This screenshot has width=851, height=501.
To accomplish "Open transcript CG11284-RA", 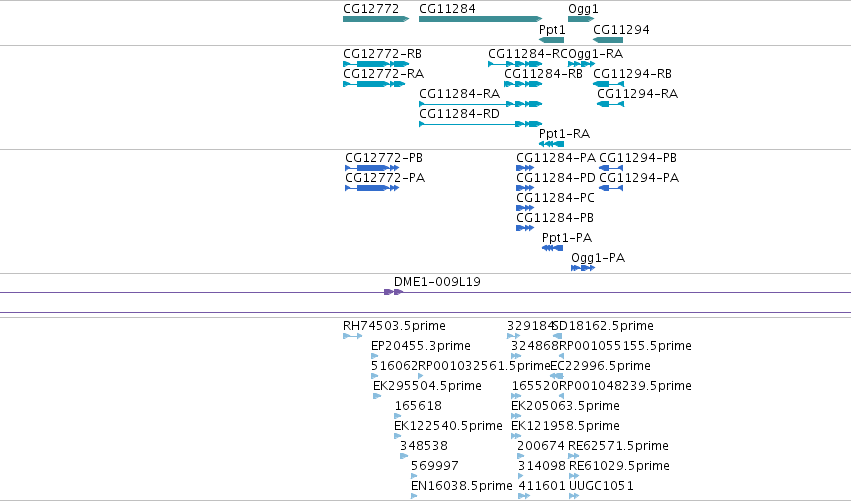I will pos(460,94).
